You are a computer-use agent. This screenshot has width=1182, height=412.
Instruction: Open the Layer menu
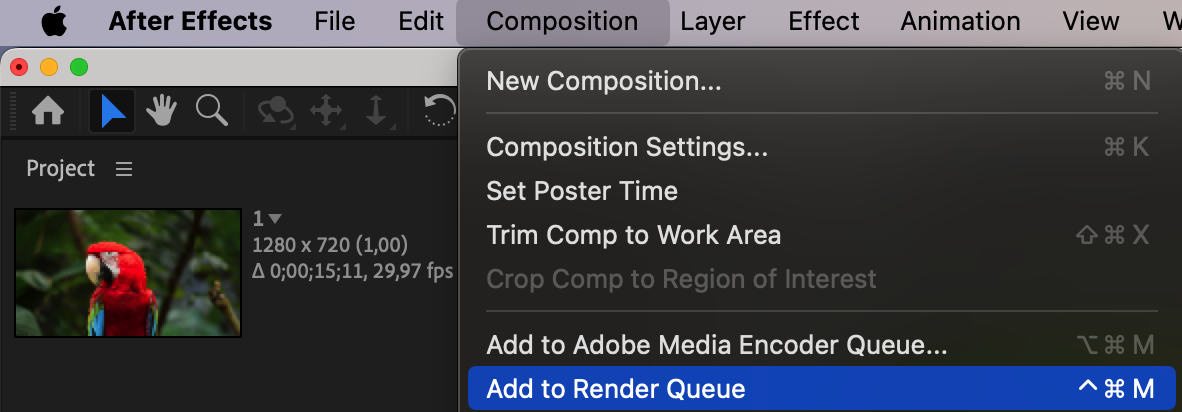[x=713, y=21]
